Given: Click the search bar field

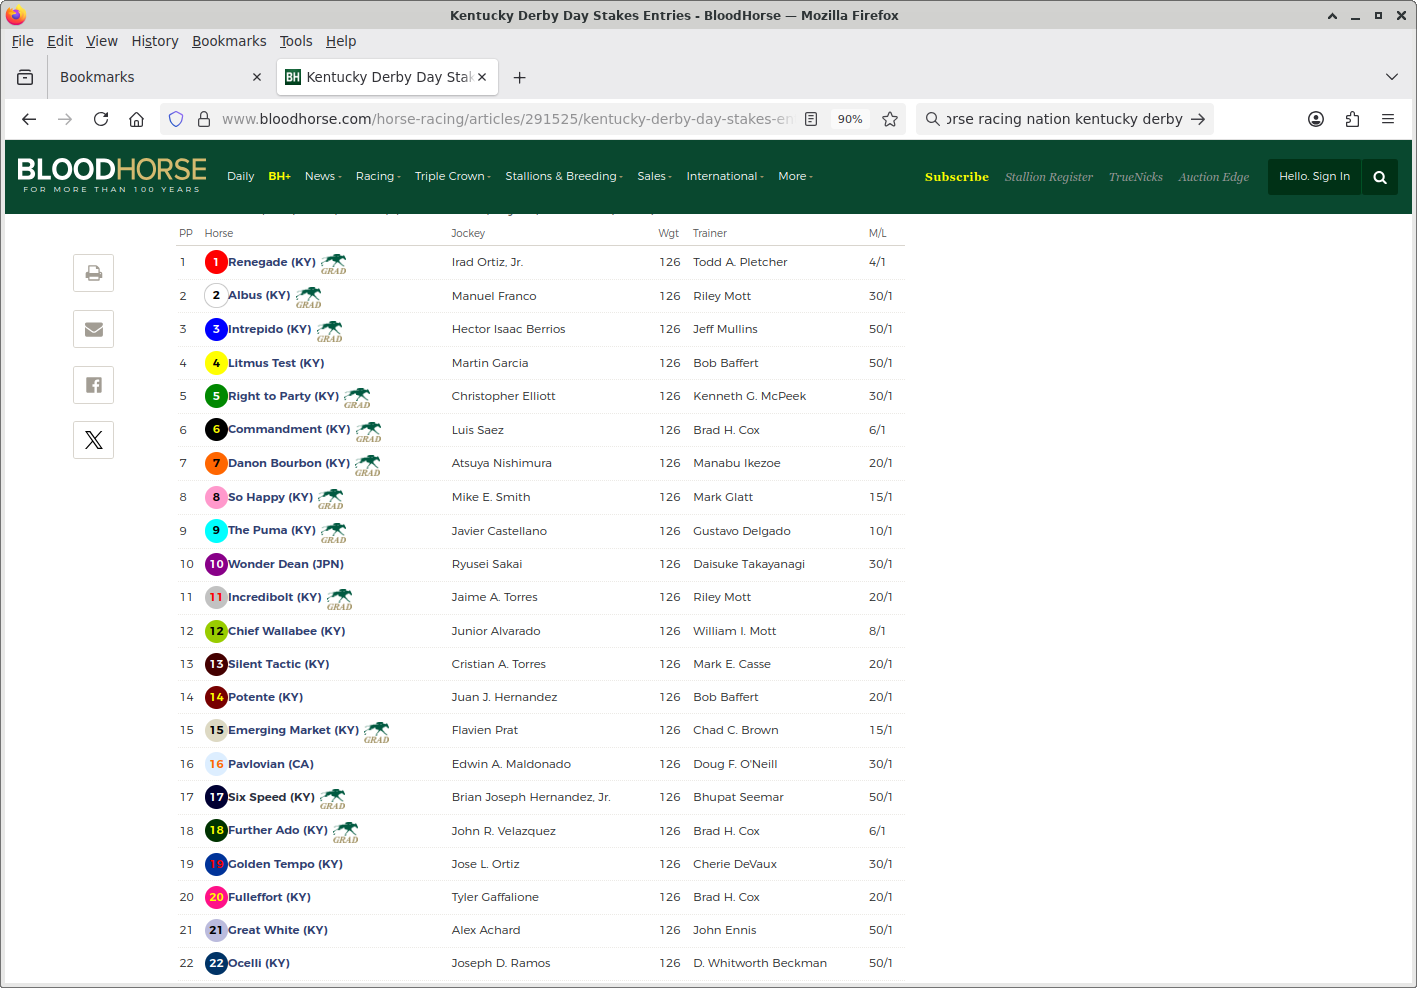Looking at the screenshot, I should coord(1064,119).
